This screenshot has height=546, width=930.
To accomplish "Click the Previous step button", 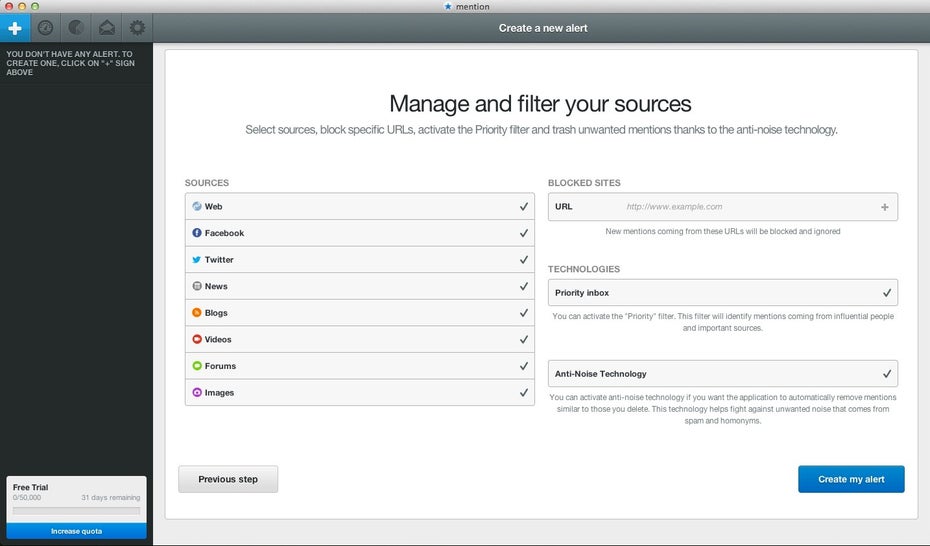I will click(x=228, y=479).
